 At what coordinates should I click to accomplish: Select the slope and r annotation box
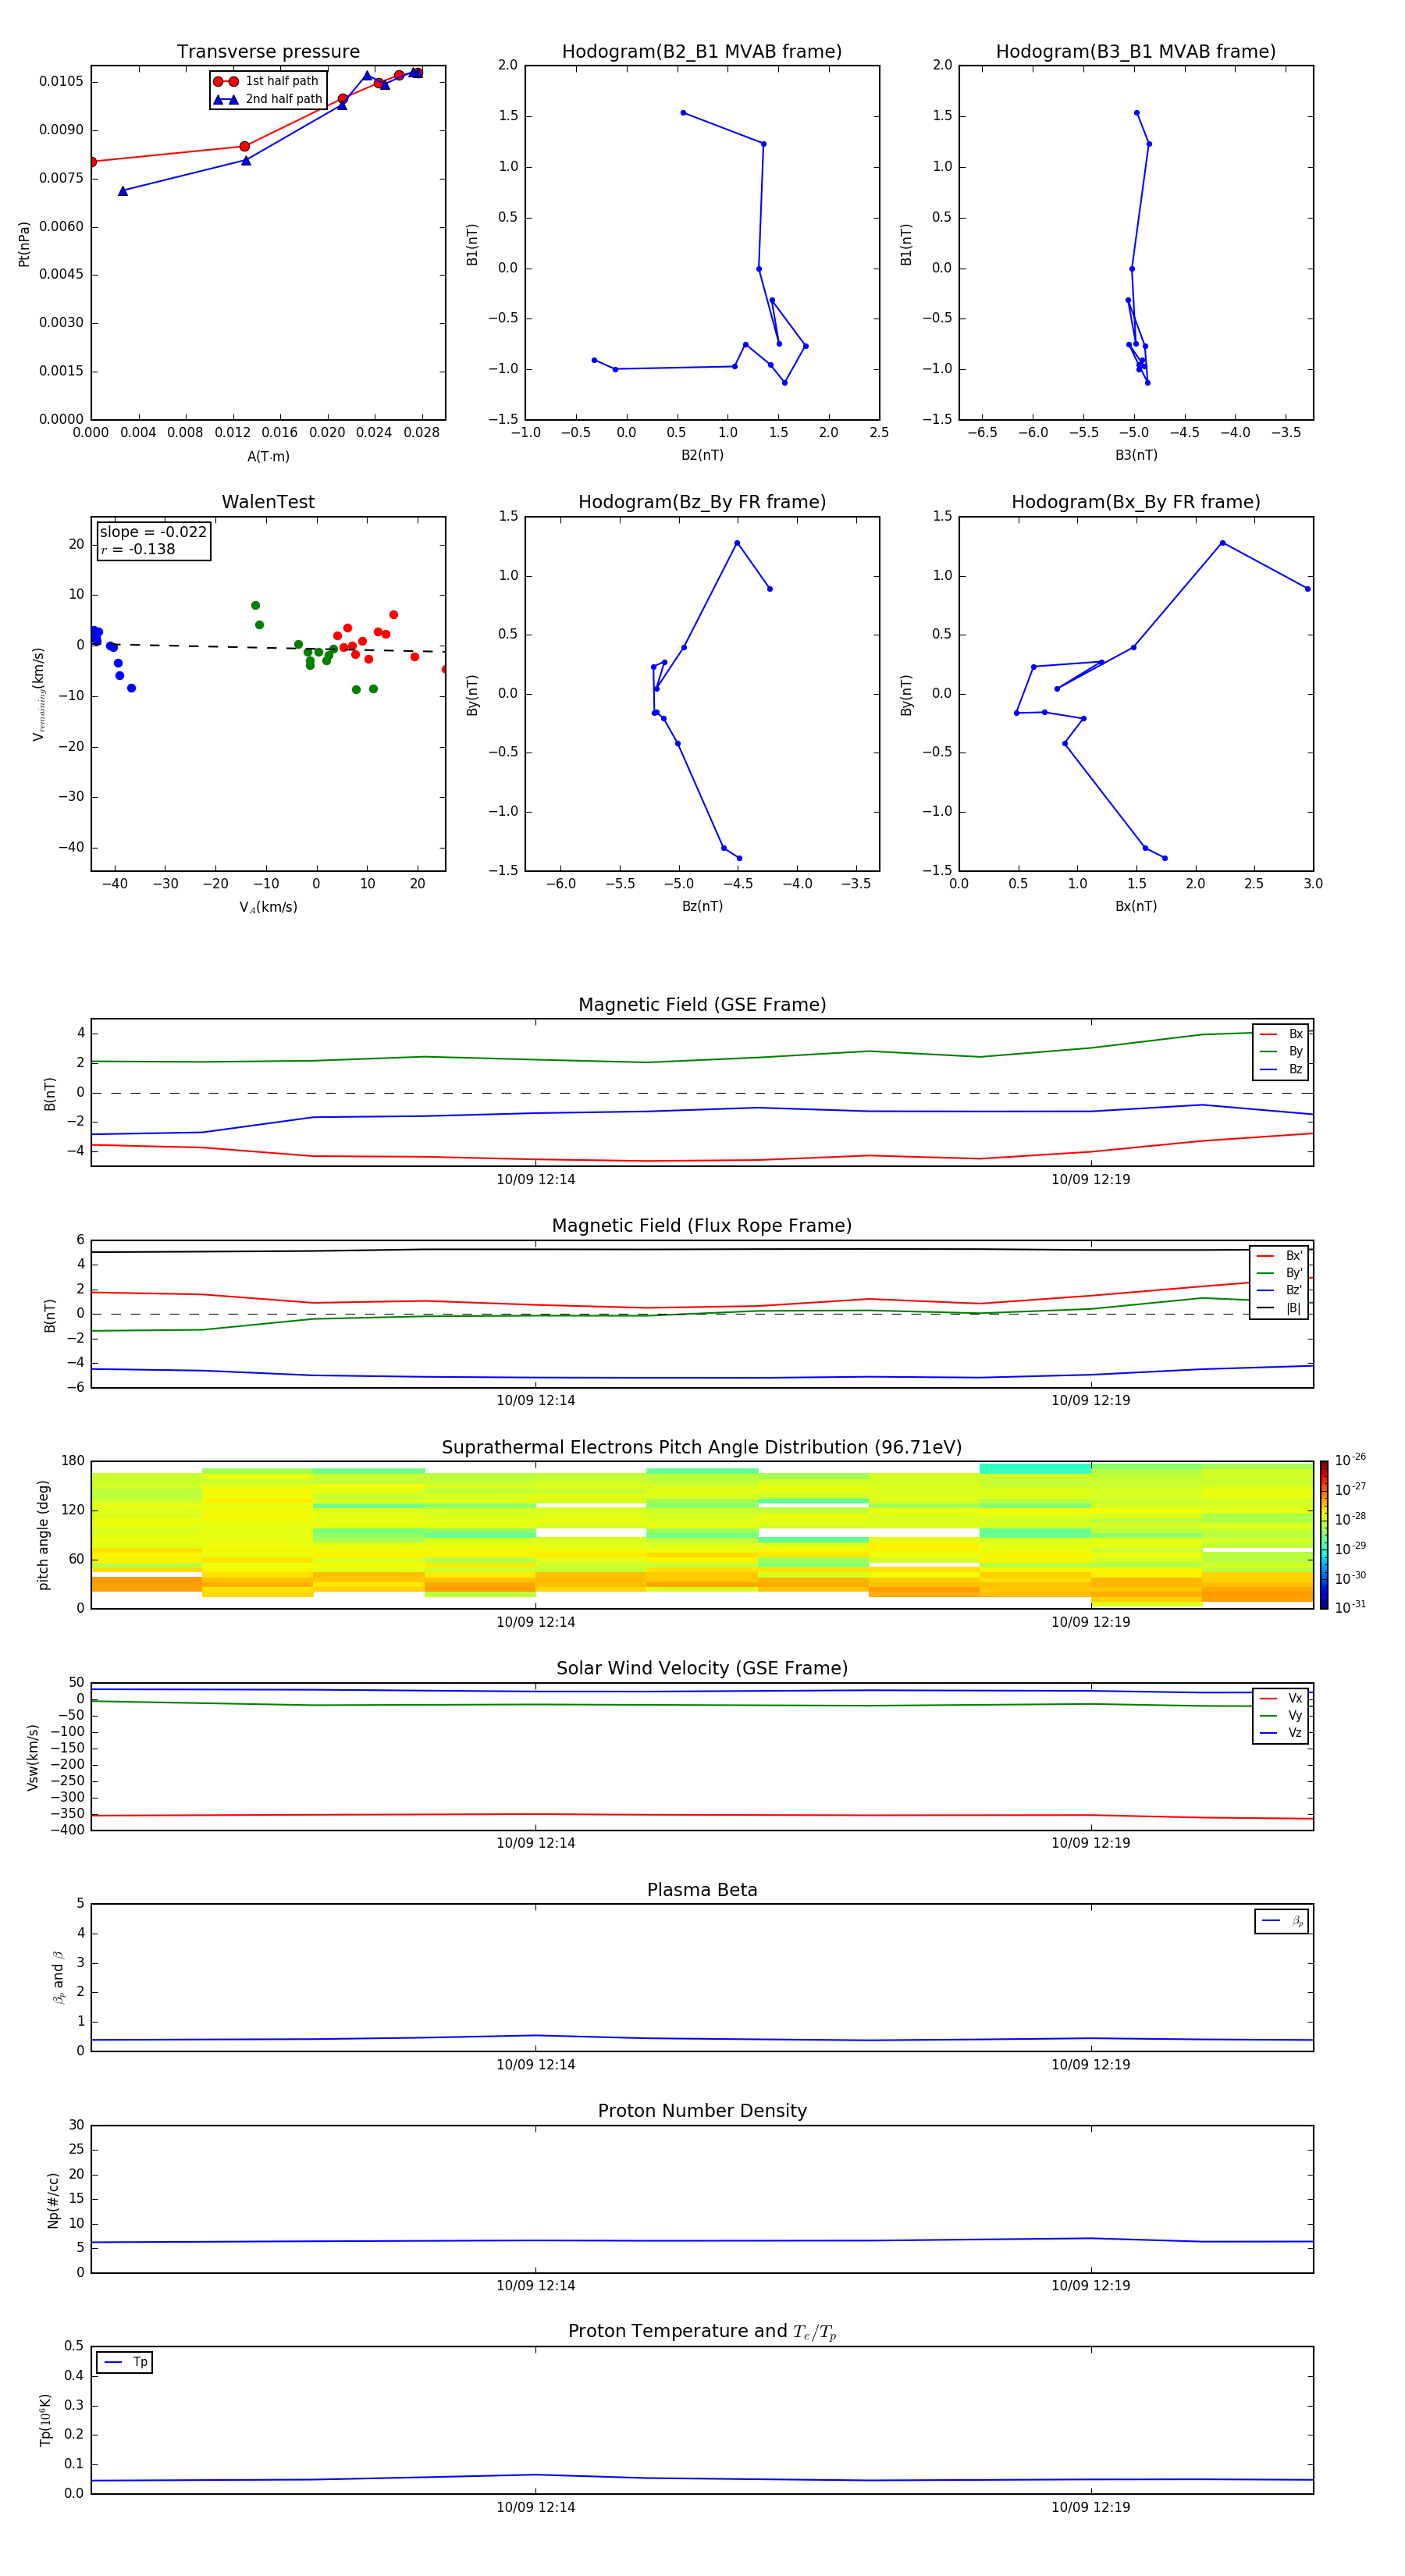click(x=154, y=541)
